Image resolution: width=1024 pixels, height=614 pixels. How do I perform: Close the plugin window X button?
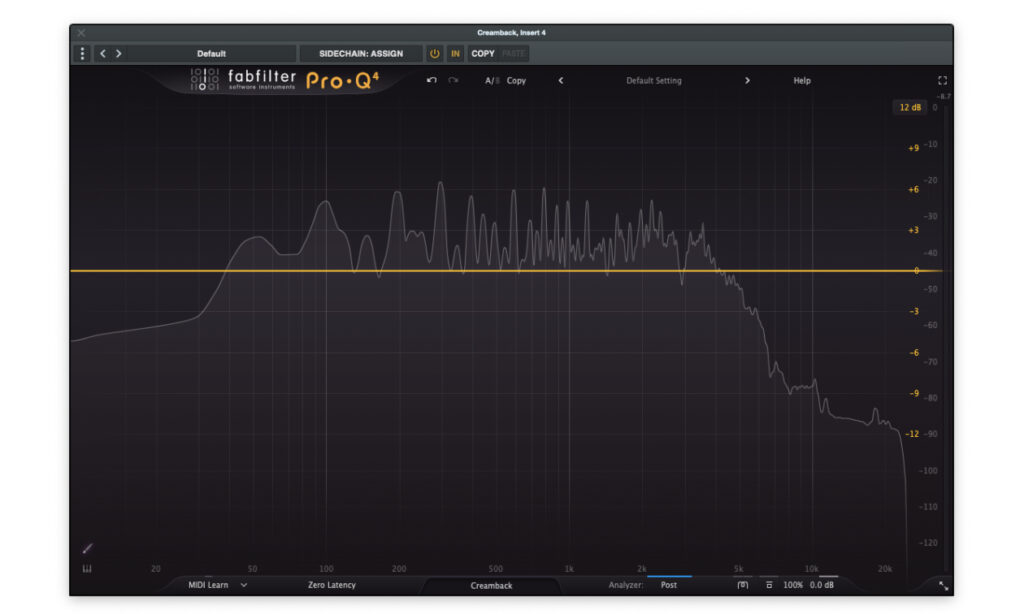[x=81, y=33]
